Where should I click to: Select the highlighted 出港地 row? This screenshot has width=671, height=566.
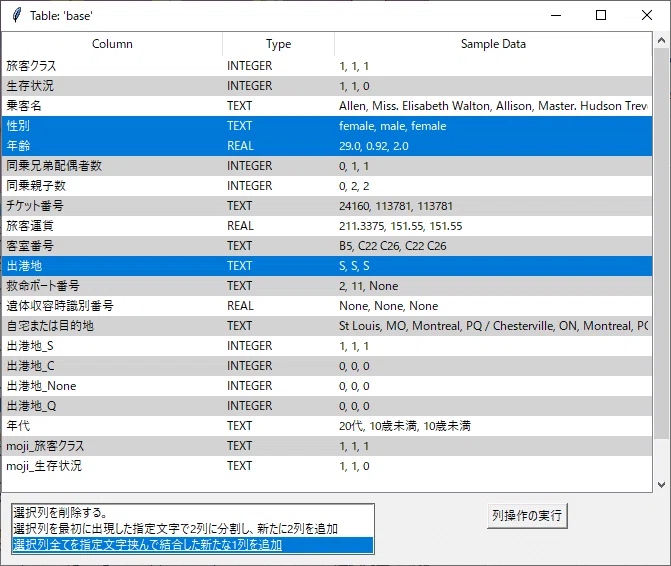(327, 266)
